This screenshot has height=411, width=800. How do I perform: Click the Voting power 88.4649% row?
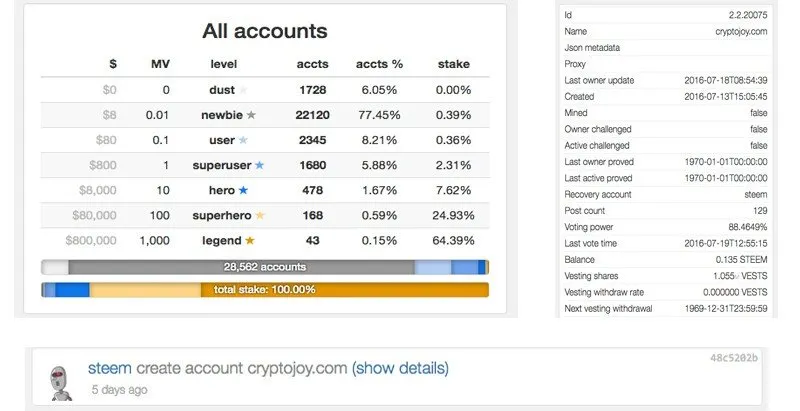click(666, 227)
